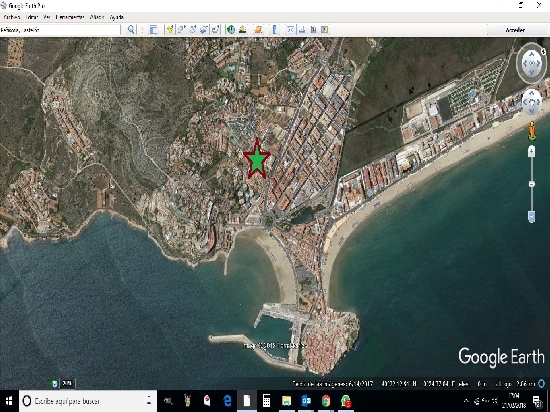The image size is (550, 412).
Task: Open the Windows Start menu
Action: 9,401
